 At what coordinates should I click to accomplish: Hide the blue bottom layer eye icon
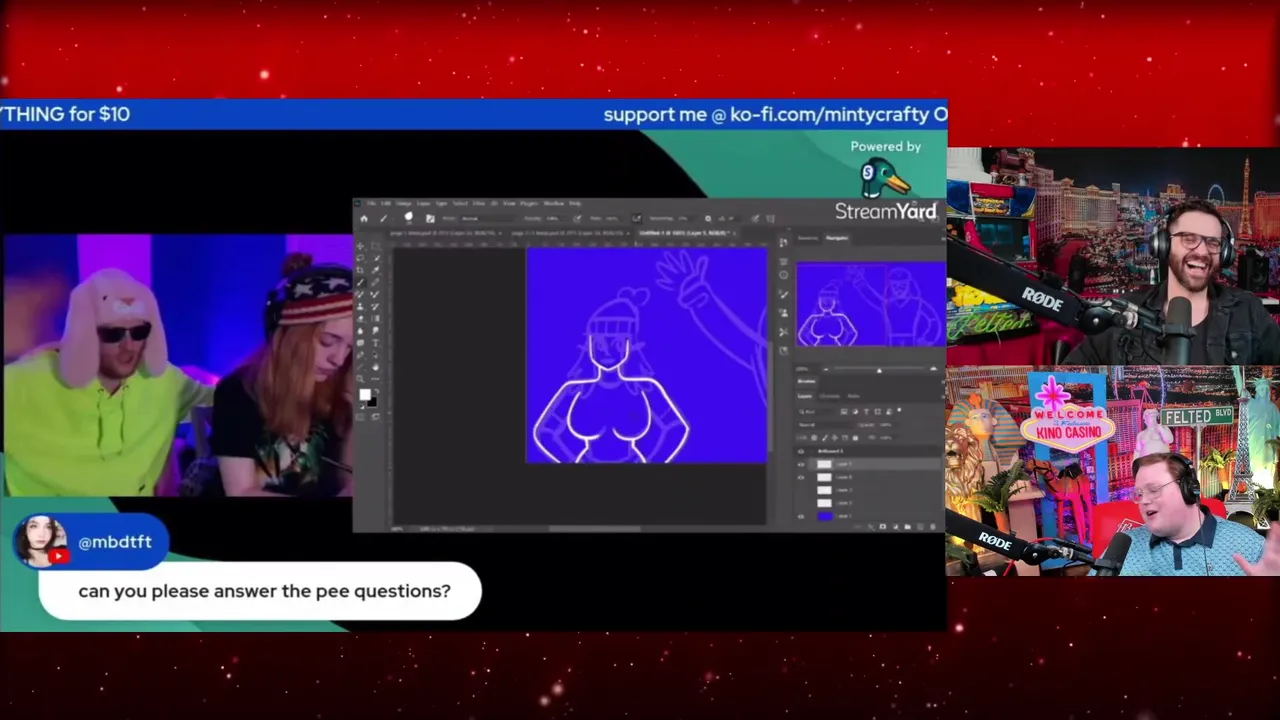pyautogui.click(x=801, y=517)
